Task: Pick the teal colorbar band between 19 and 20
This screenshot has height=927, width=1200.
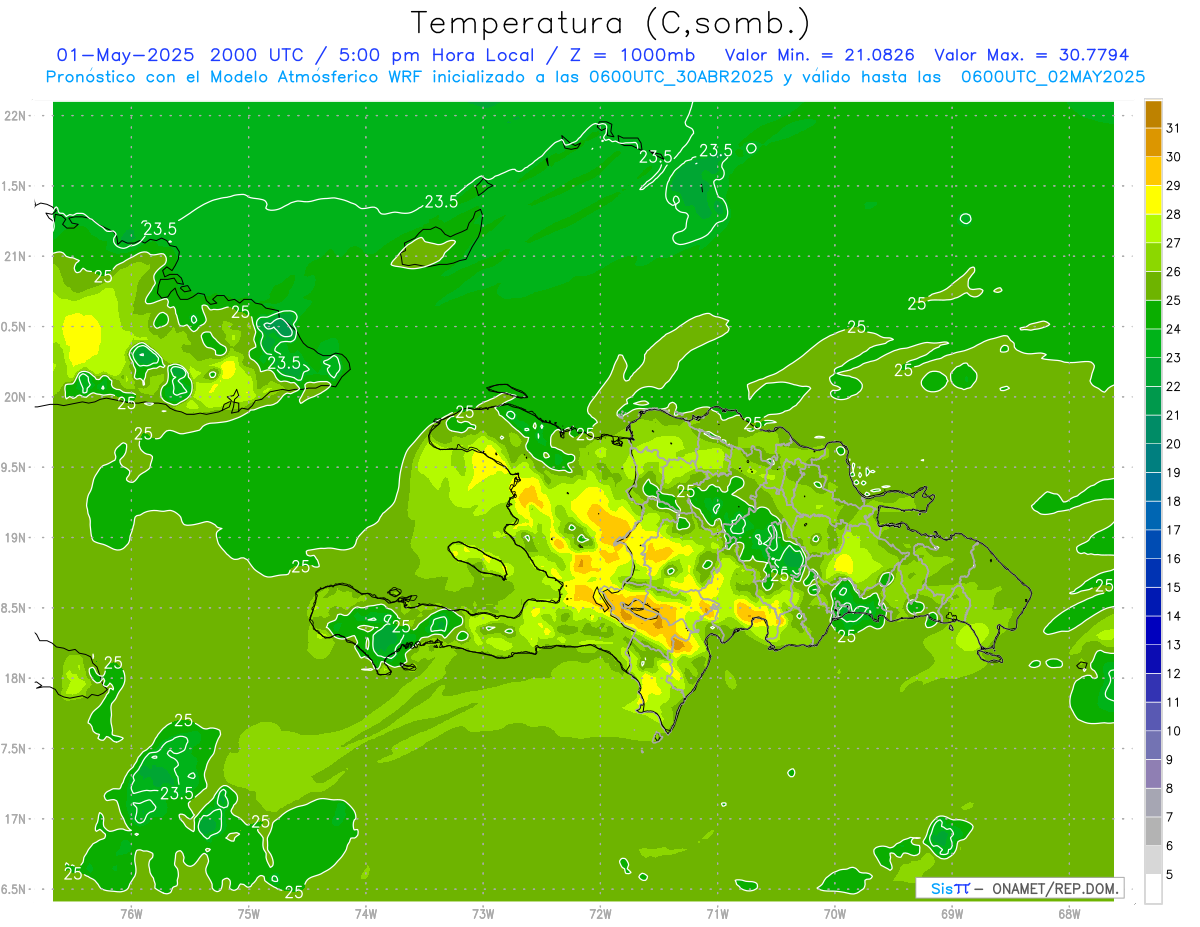Action: (1153, 458)
